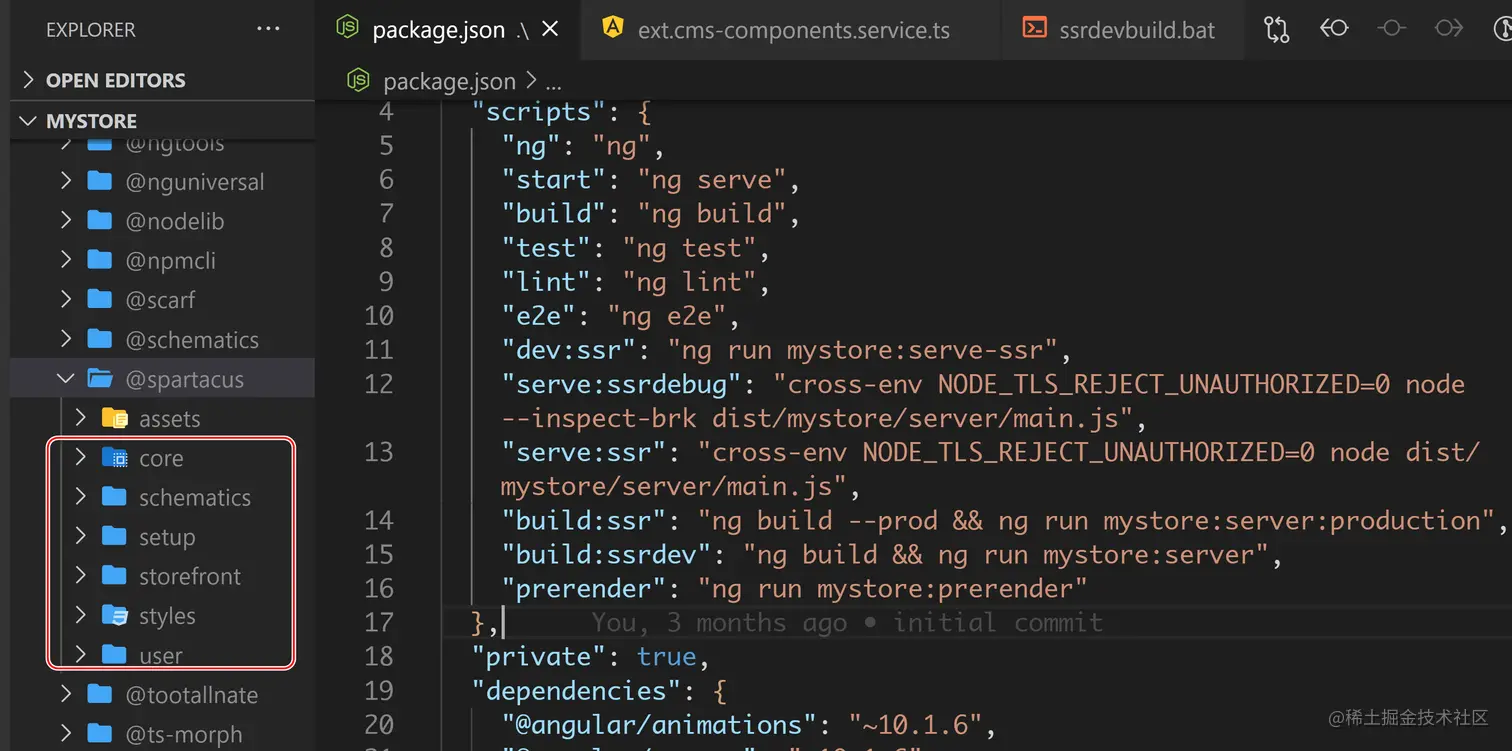Viewport: 1512px width, 751px height.
Task: Expand the @npmcli folder chevron
Action: (66, 260)
